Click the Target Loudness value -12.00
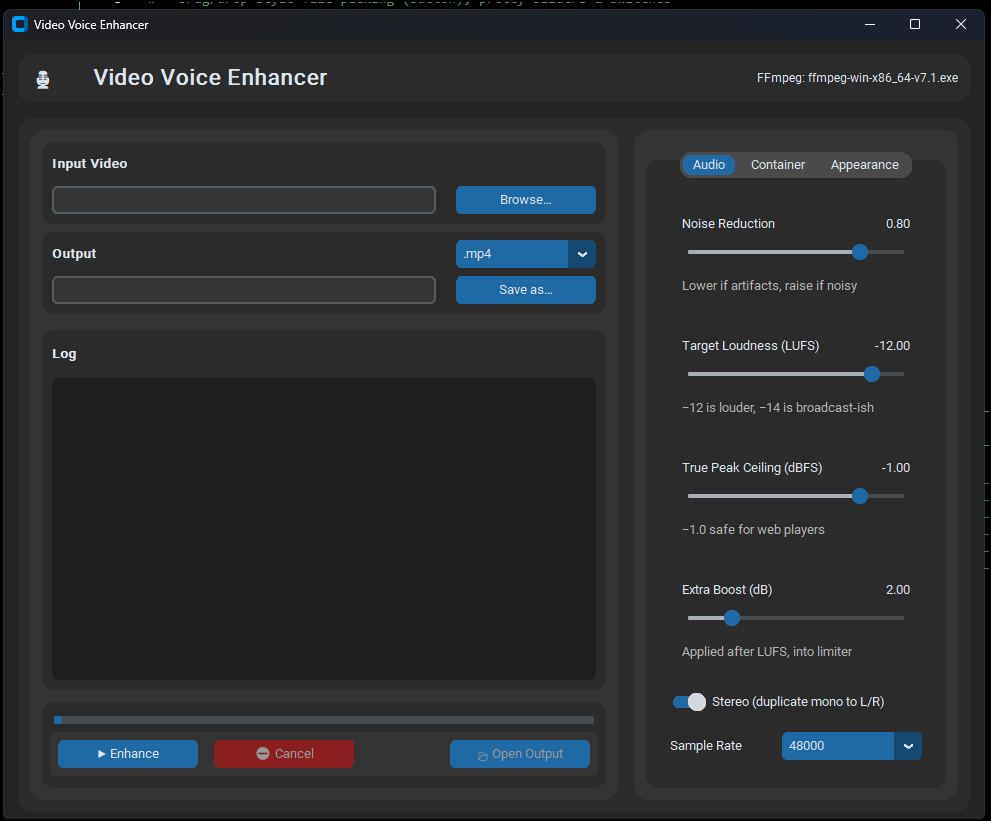The width and height of the screenshot is (991, 821). (x=892, y=346)
